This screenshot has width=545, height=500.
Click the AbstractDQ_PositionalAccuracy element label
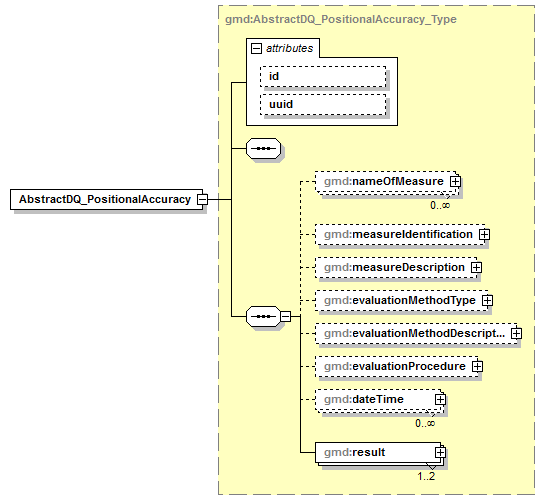coord(105,199)
